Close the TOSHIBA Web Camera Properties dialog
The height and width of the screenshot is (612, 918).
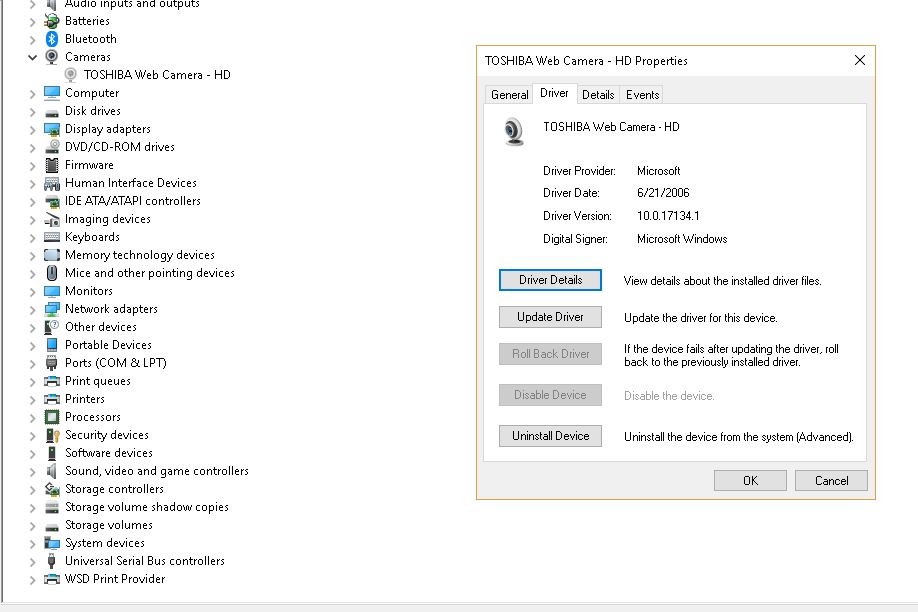859,60
